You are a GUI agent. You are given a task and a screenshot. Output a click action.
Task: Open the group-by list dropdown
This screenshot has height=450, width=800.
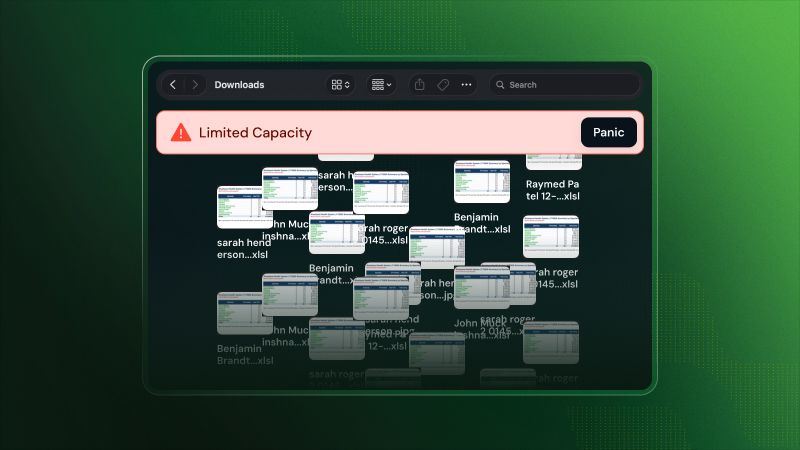point(381,85)
